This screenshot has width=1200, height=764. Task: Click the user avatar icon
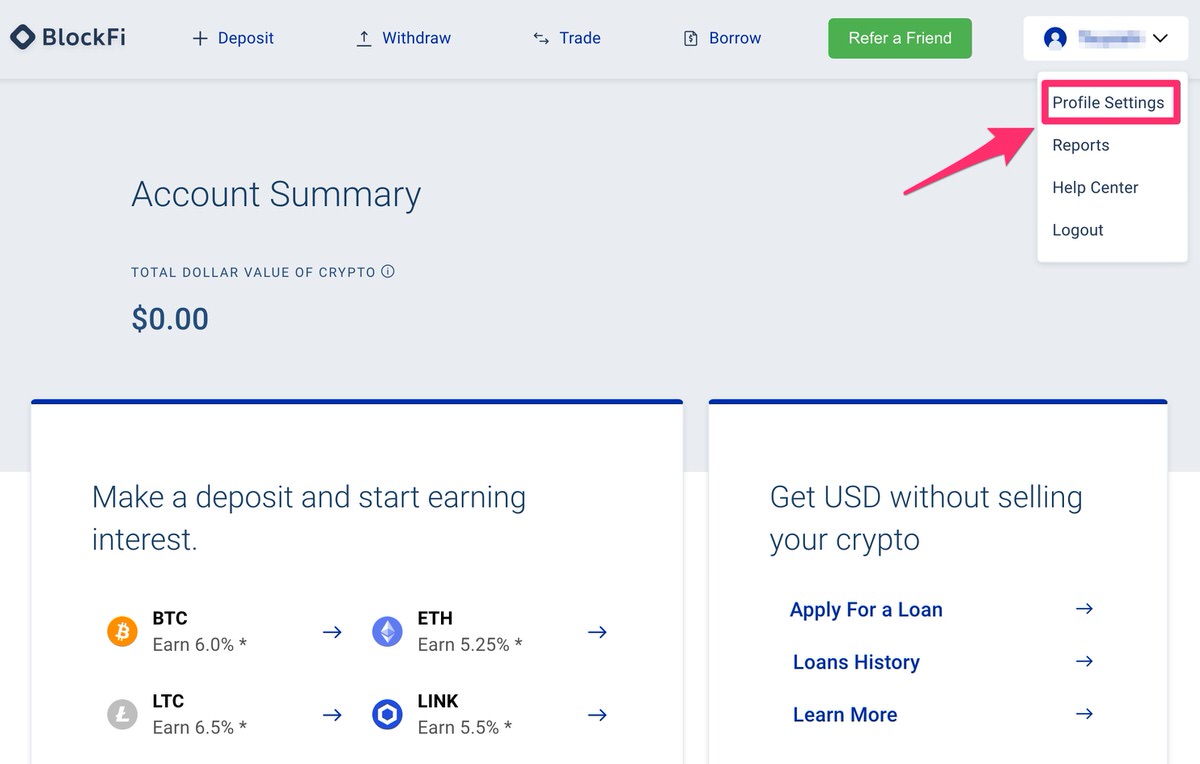click(1055, 38)
